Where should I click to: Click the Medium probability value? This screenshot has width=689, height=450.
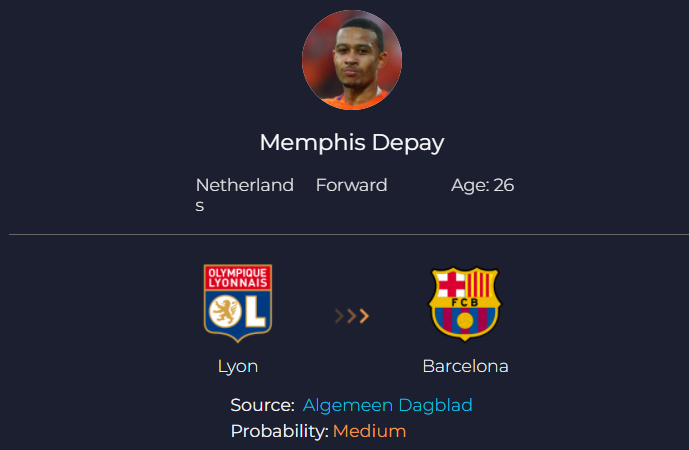click(x=369, y=431)
